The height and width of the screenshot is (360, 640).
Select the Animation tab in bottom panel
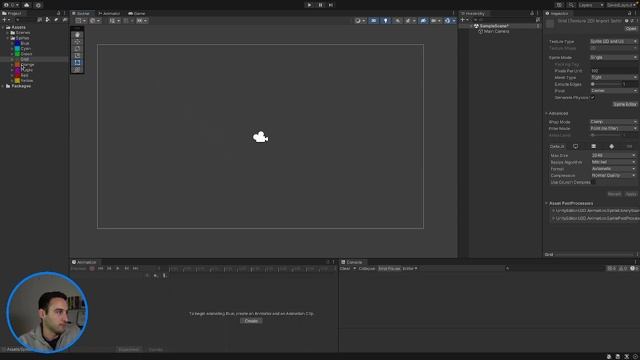(84, 262)
